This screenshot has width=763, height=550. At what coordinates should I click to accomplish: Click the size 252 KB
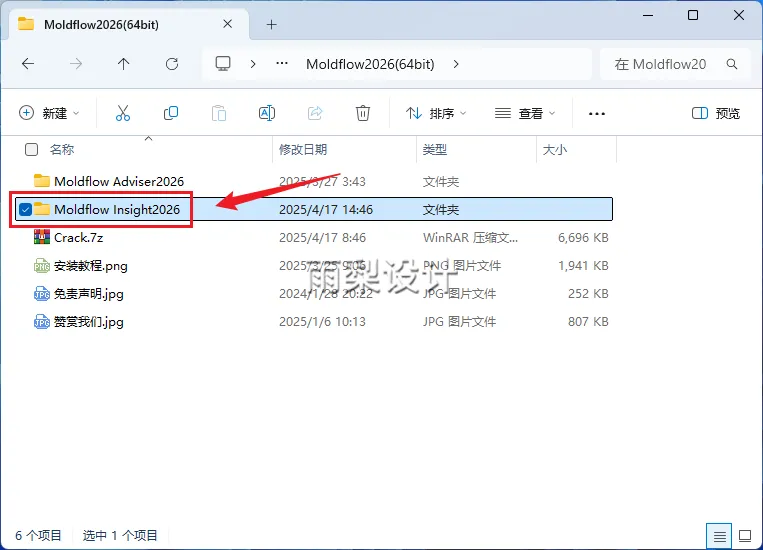pos(588,293)
